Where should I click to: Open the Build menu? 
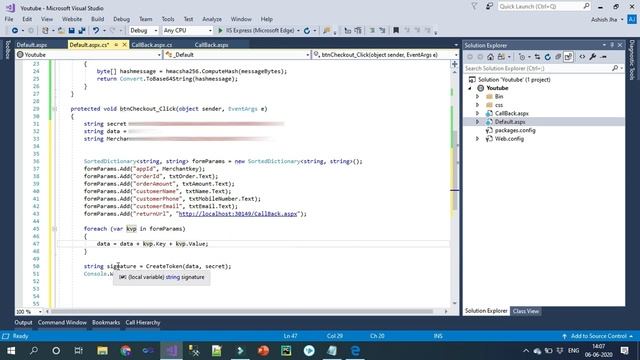[x=98, y=19]
